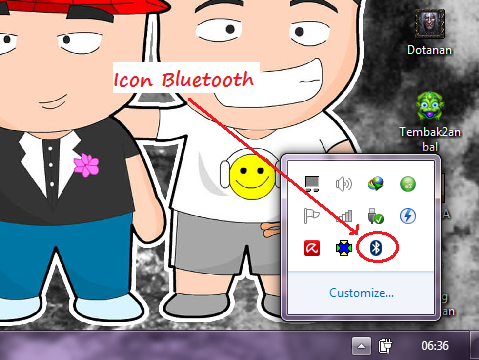Open the Dotanan desktop shortcut
This screenshot has width=479, height=360.
429,32
